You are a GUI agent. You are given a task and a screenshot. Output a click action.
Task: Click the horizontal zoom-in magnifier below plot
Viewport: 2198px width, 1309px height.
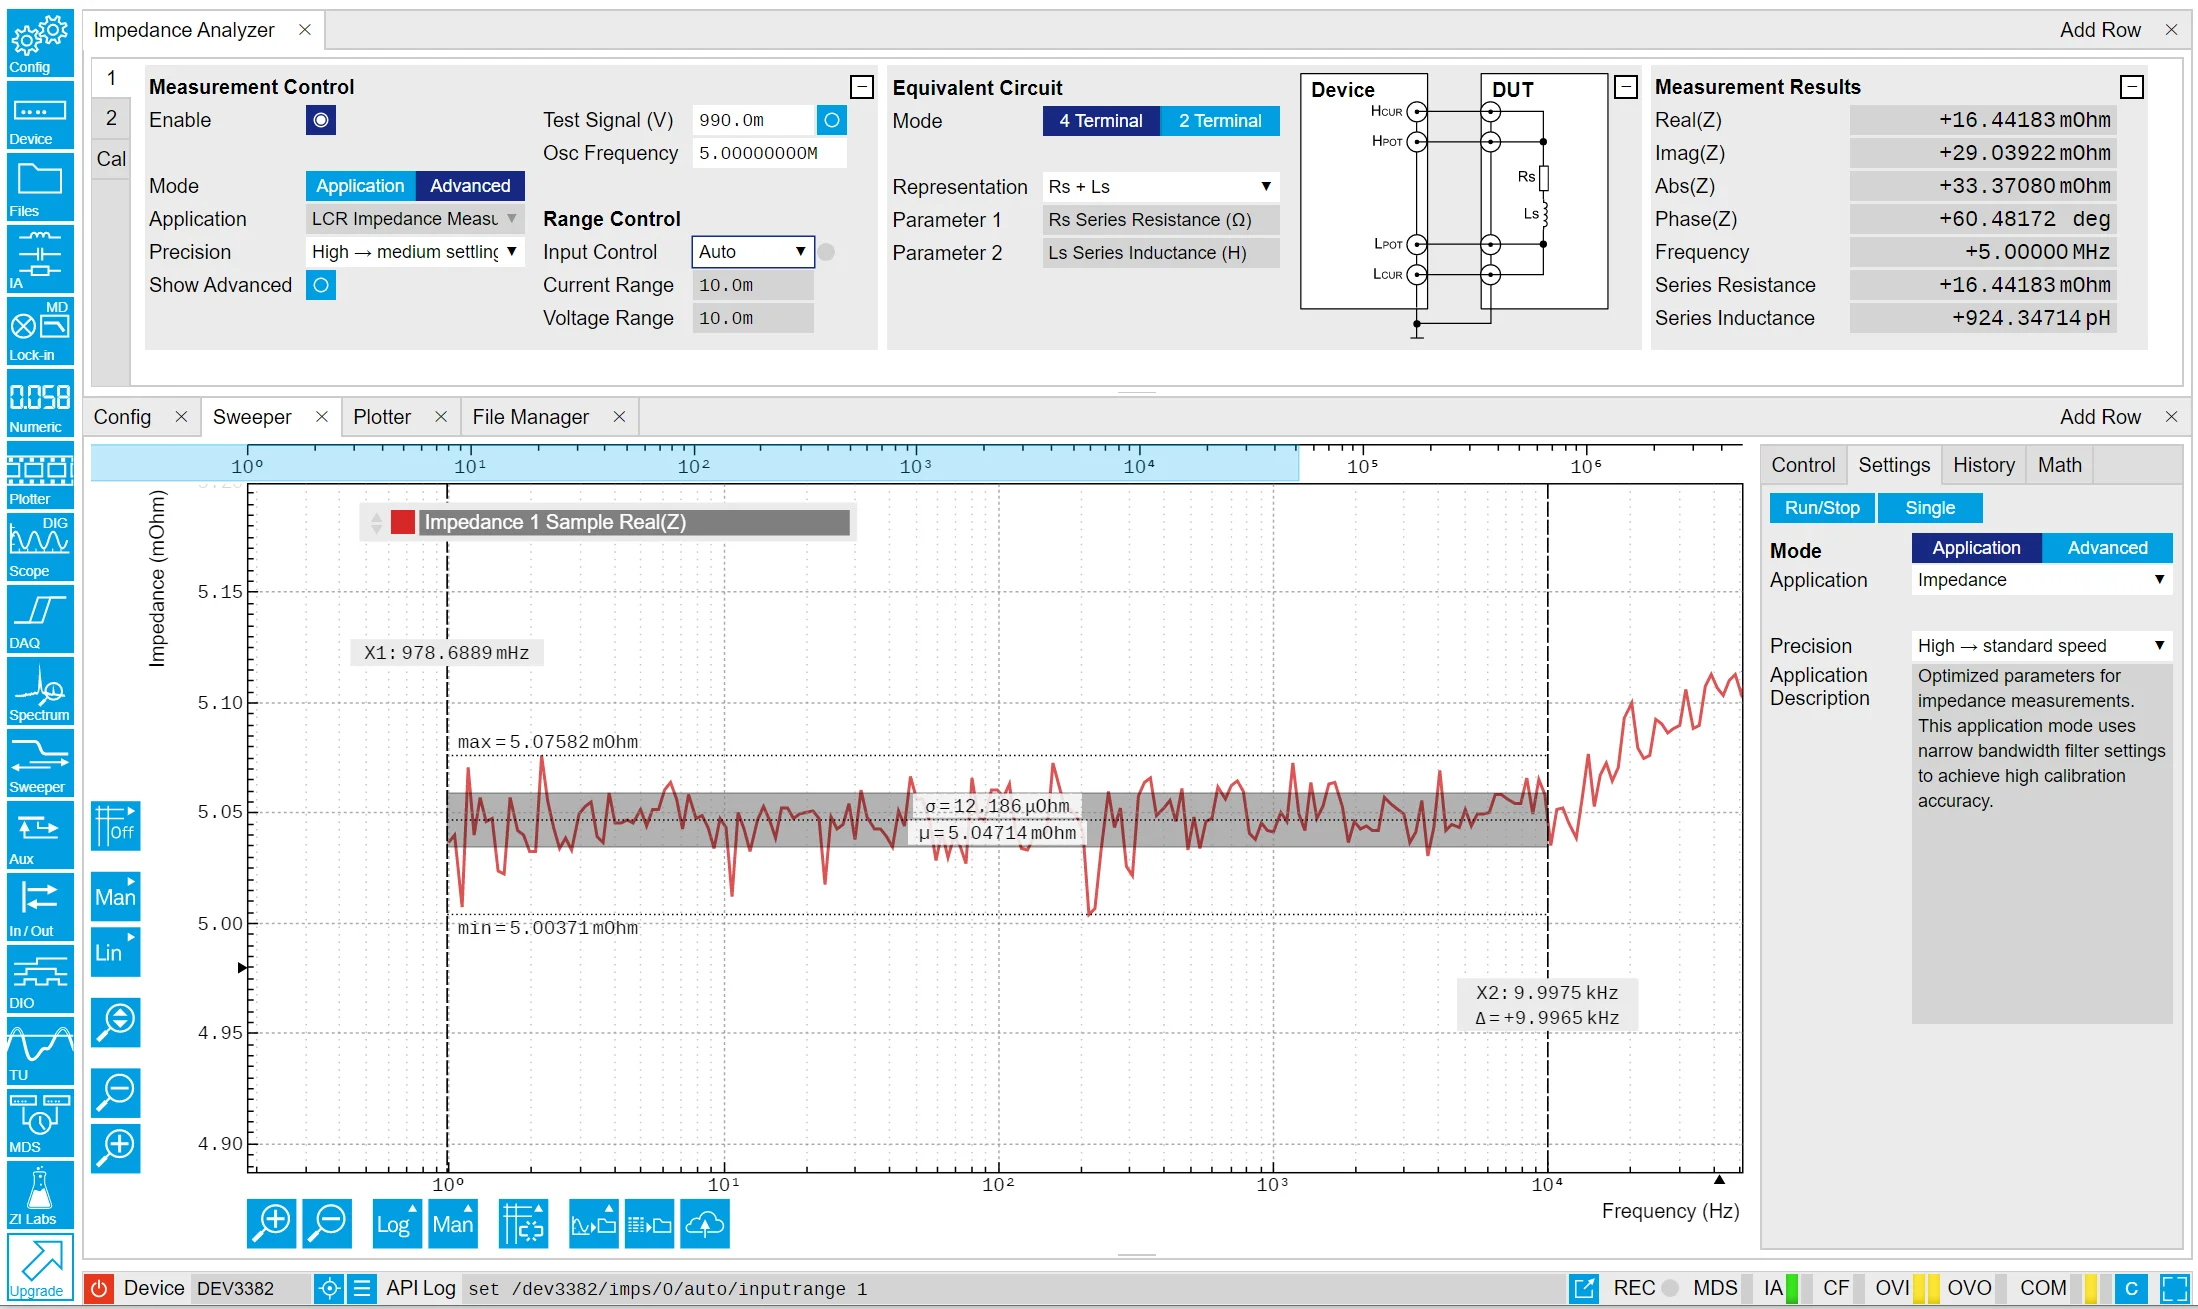tap(272, 1224)
